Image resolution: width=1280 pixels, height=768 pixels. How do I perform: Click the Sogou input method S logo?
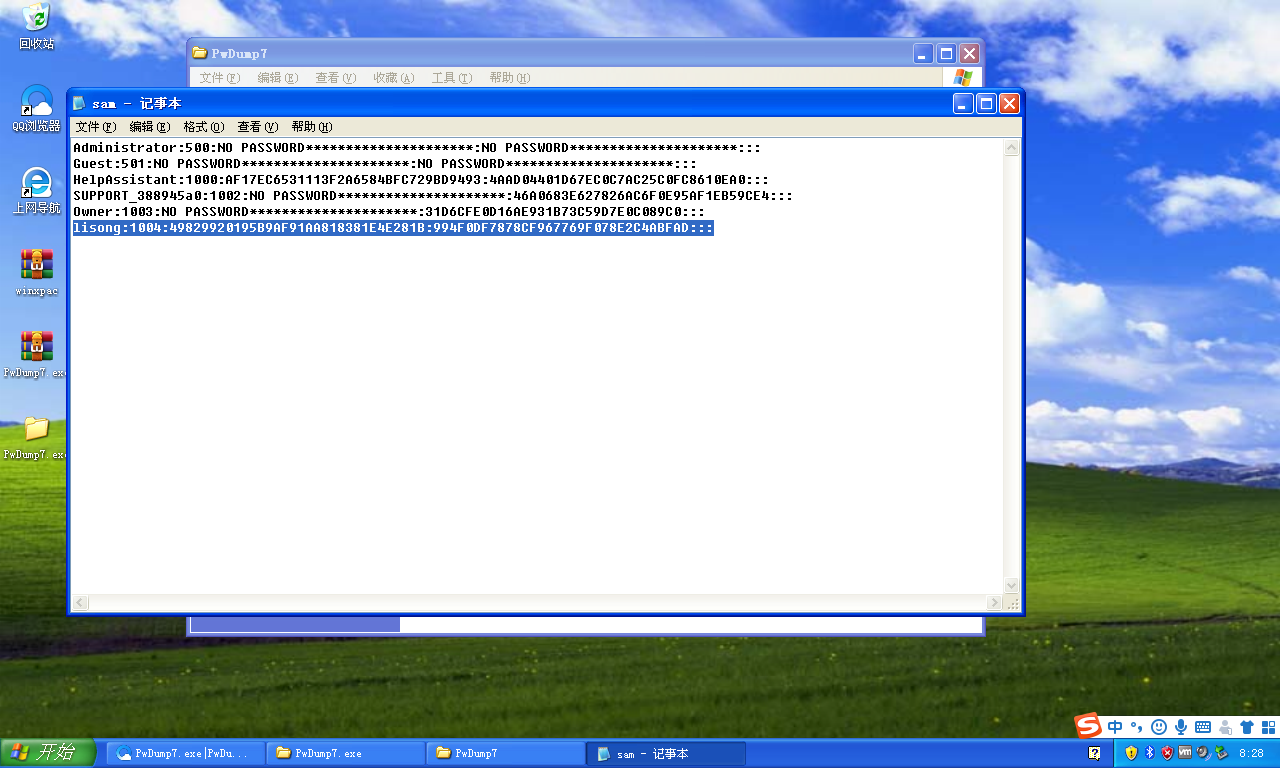[x=1088, y=726]
